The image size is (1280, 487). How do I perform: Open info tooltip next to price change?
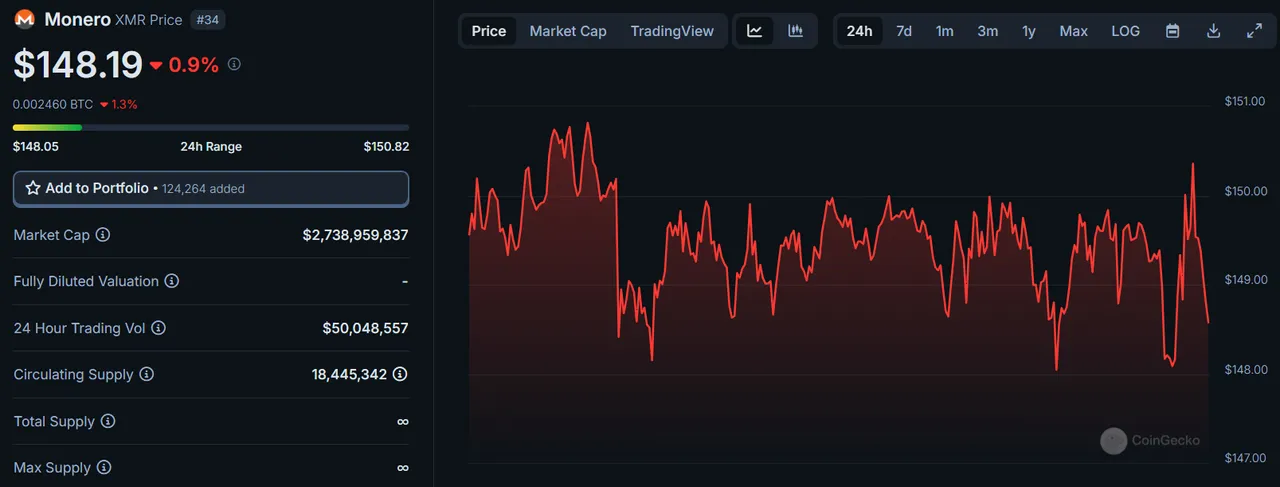pos(234,65)
